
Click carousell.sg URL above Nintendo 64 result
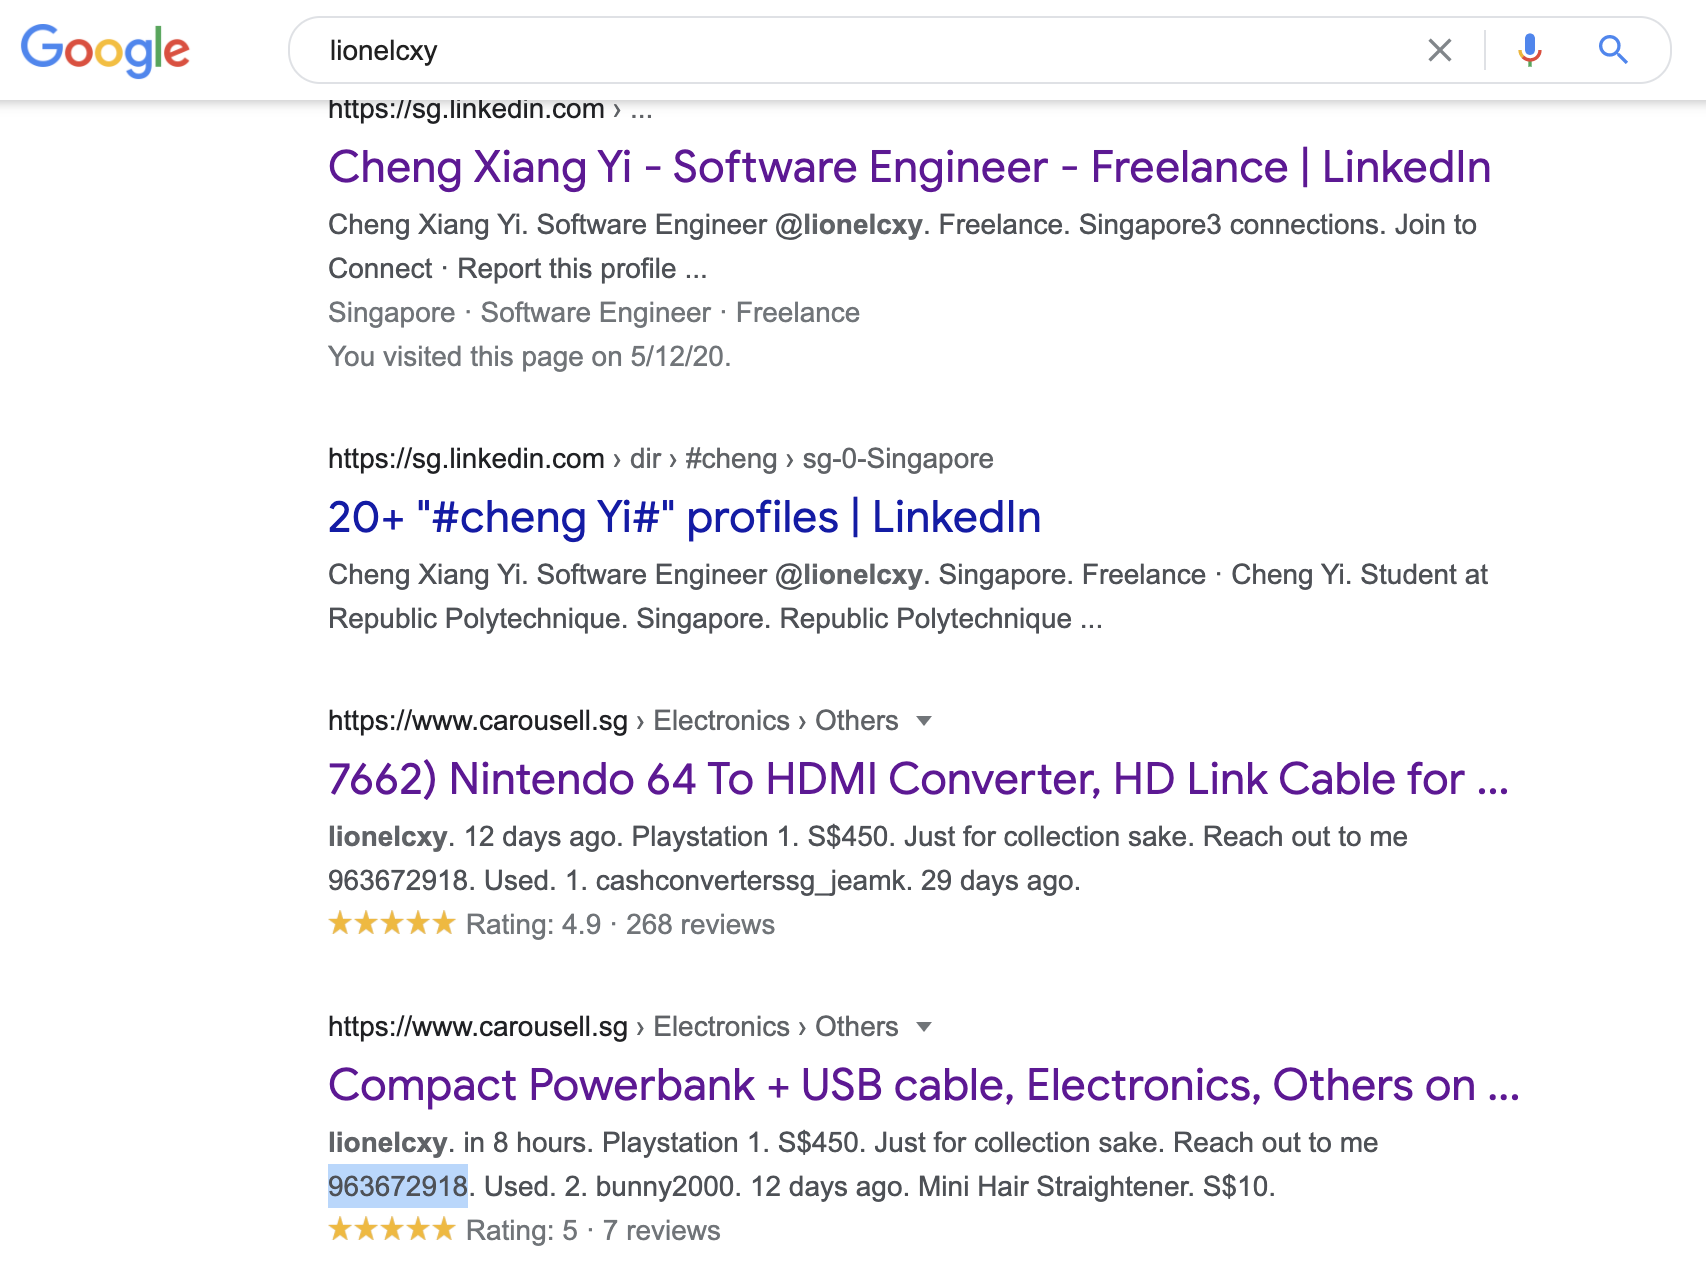[x=613, y=721]
